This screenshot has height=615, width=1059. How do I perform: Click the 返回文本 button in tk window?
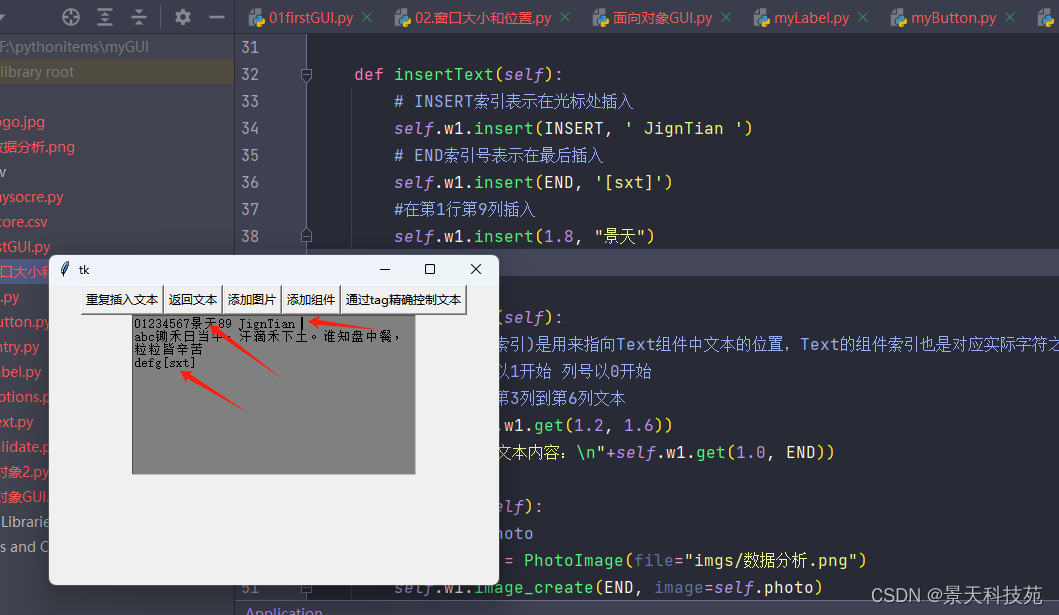click(x=192, y=300)
